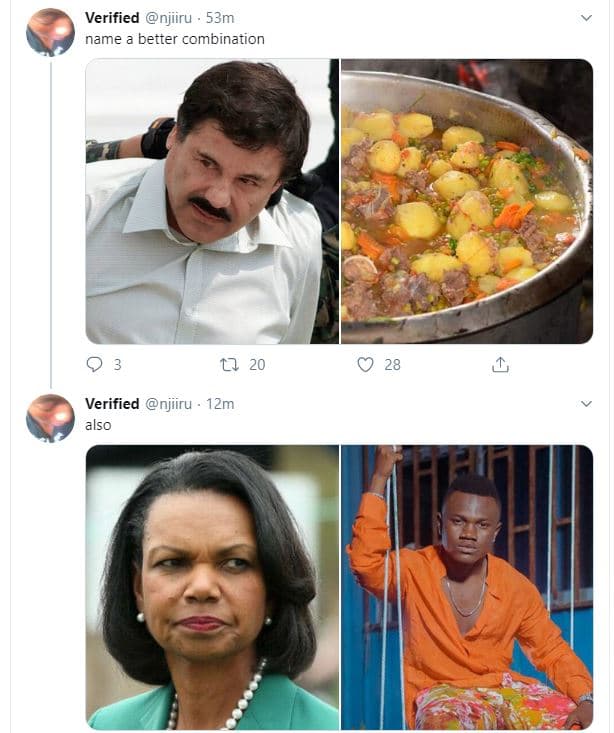Click the 12m timestamp
The image size is (614, 733).
click(x=220, y=404)
